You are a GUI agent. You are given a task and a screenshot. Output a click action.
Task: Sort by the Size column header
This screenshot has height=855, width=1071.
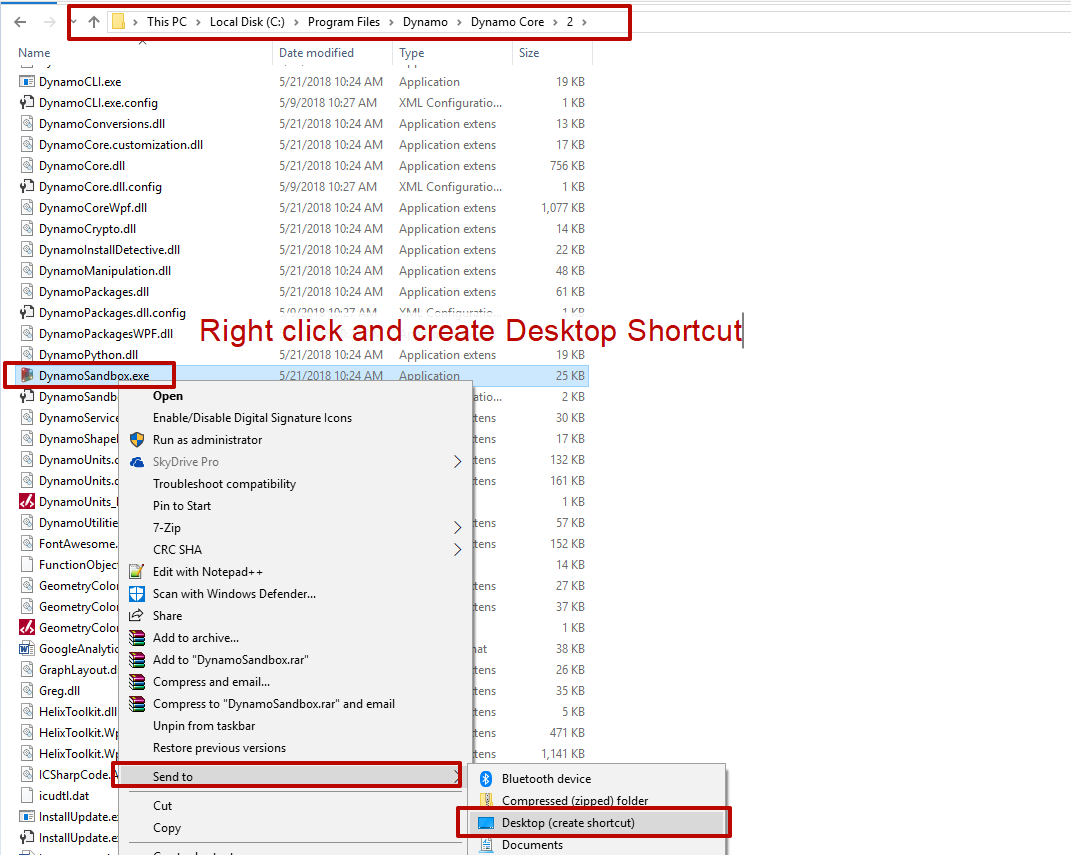pos(529,53)
